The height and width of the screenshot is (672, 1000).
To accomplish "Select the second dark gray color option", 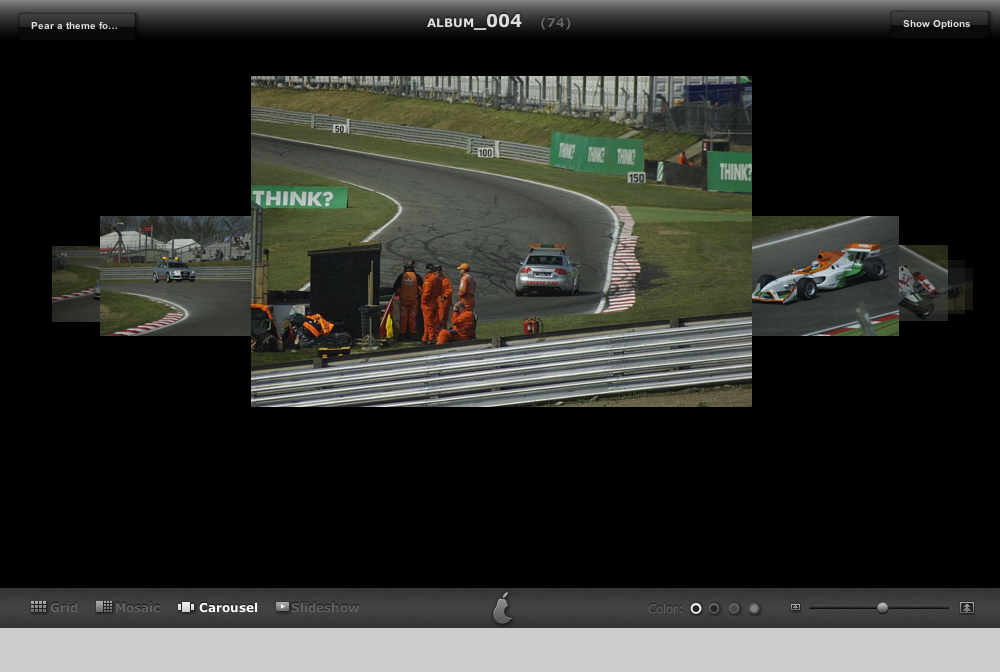I will coord(714,609).
